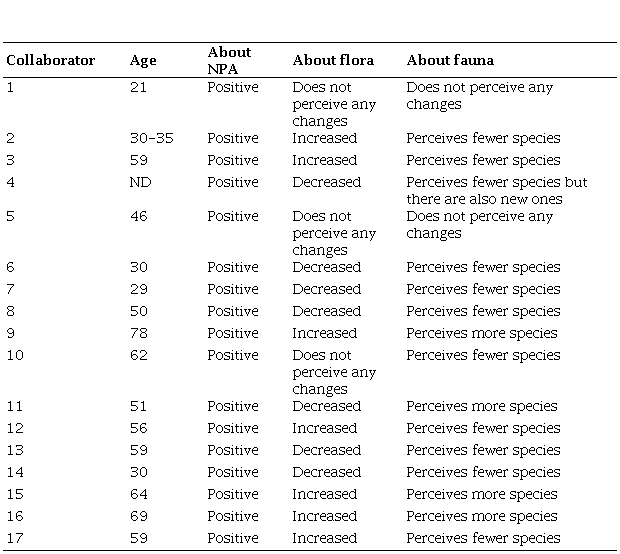Select the age cell showing 69
The width and height of the screenshot is (620, 554).
(x=139, y=516)
